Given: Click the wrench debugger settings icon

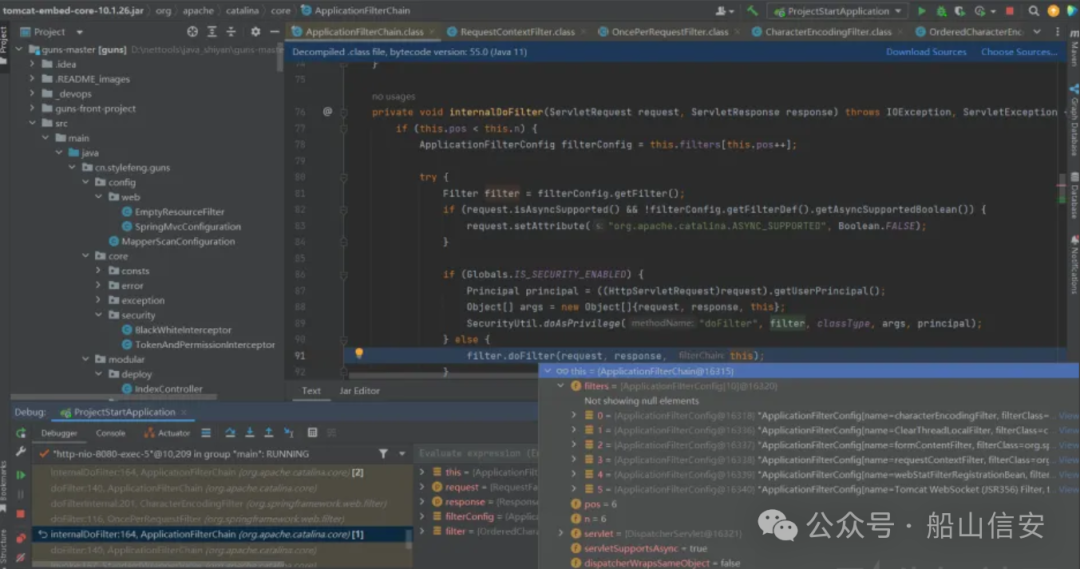Looking at the screenshot, I should tap(21, 453).
